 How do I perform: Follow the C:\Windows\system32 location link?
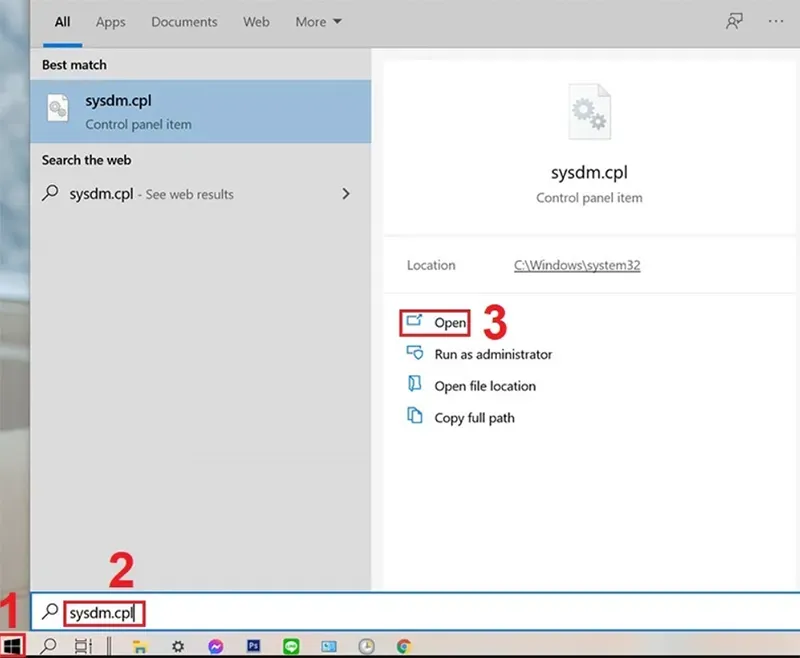tap(576, 266)
